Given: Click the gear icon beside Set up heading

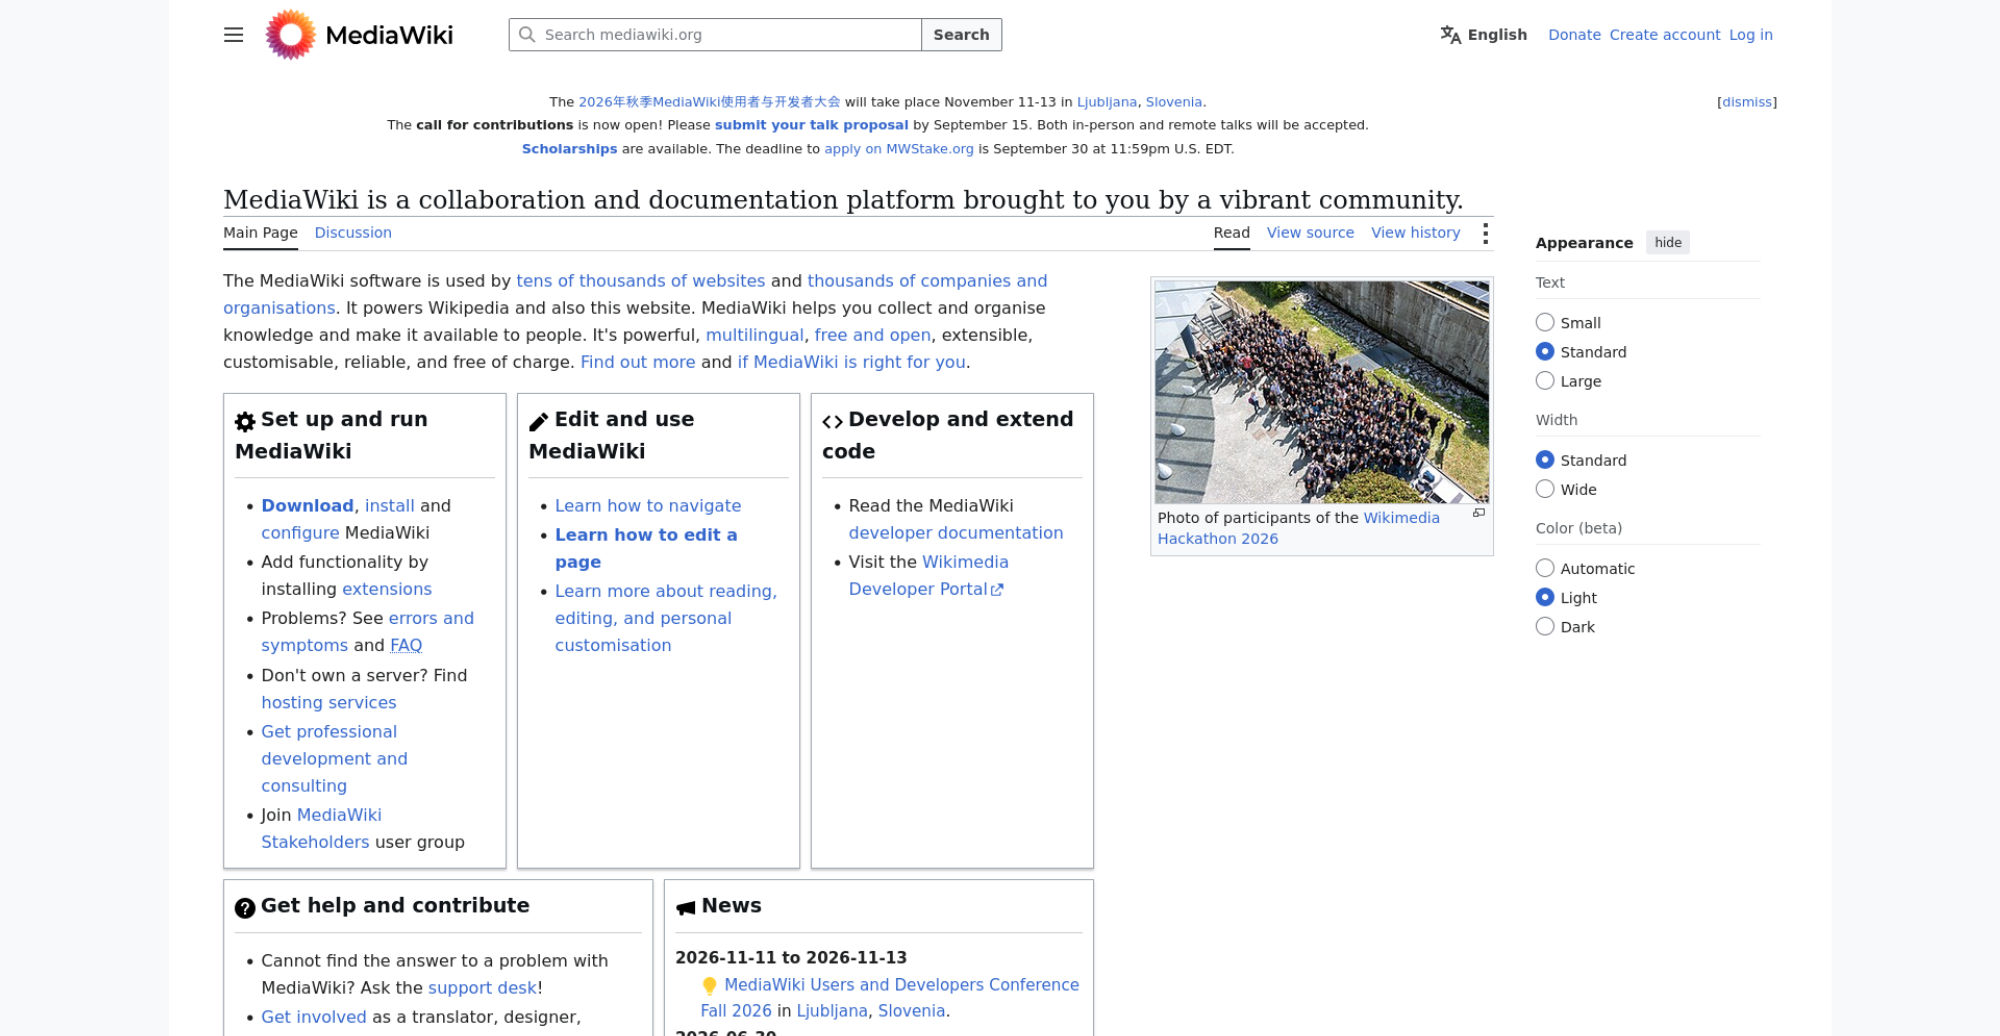Looking at the screenshot, I should pyautogui.click(x=245, y=421).
